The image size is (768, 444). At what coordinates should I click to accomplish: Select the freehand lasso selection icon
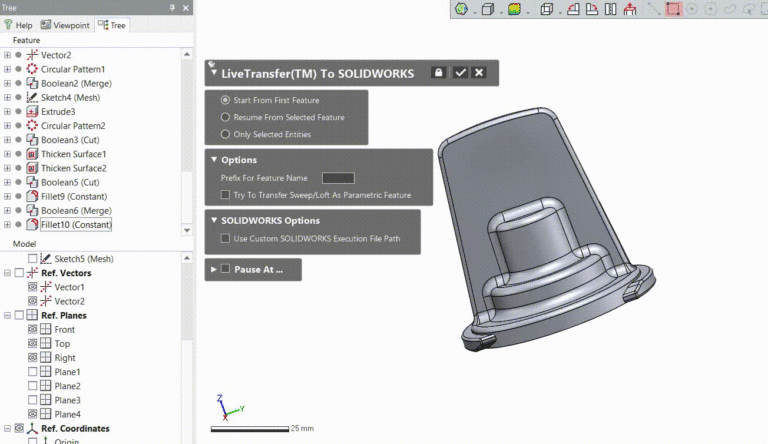tap(730, 9)
